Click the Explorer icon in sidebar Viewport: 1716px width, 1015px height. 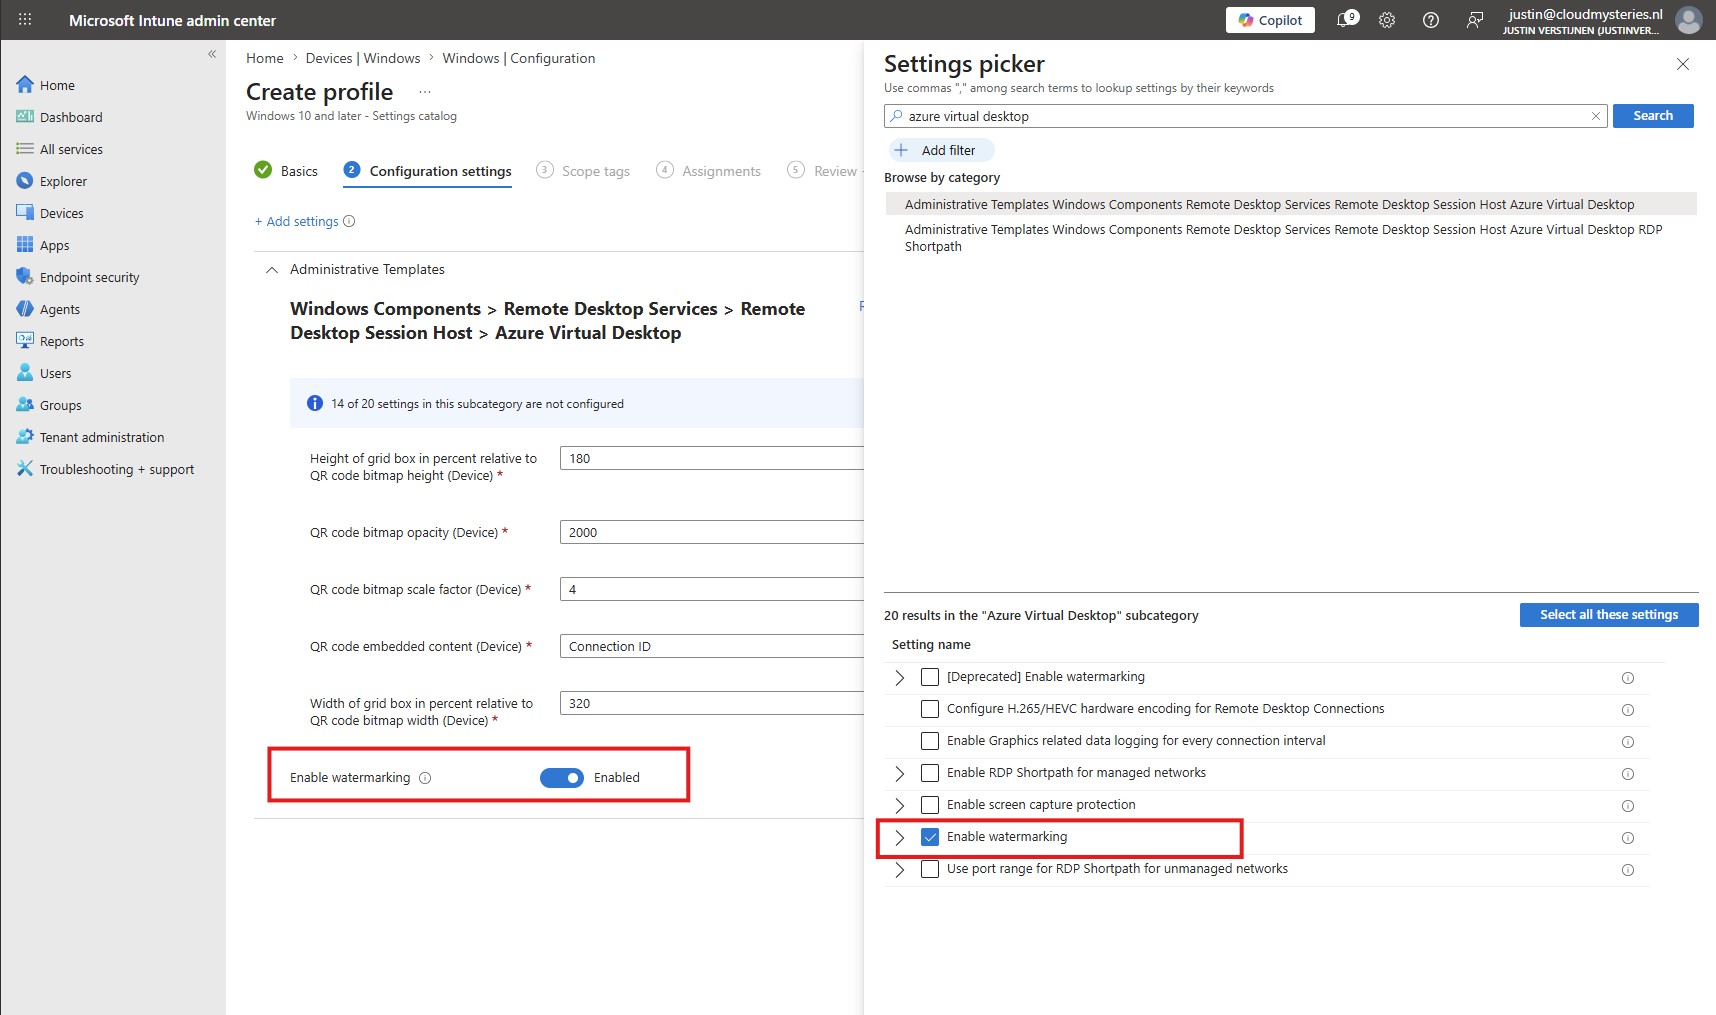tap(25, 181)
